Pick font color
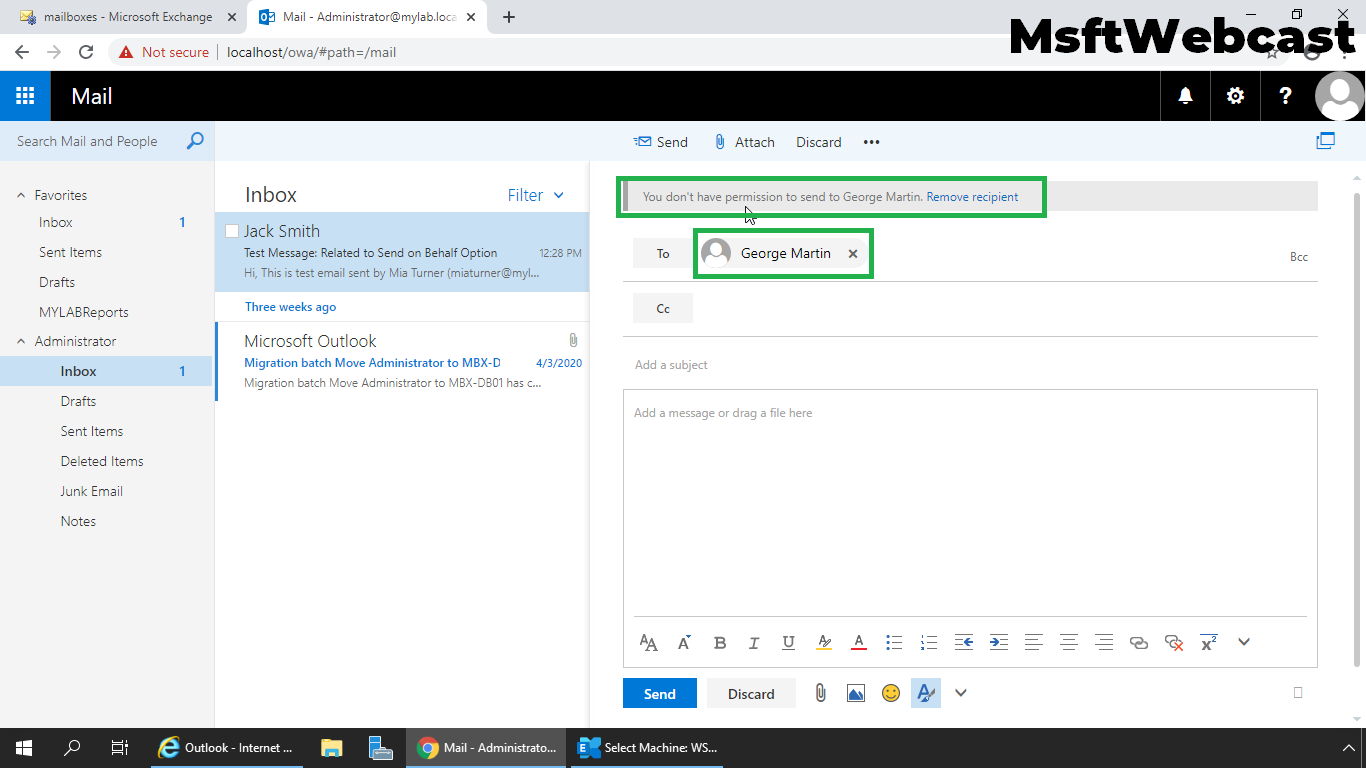 [858, 643]
